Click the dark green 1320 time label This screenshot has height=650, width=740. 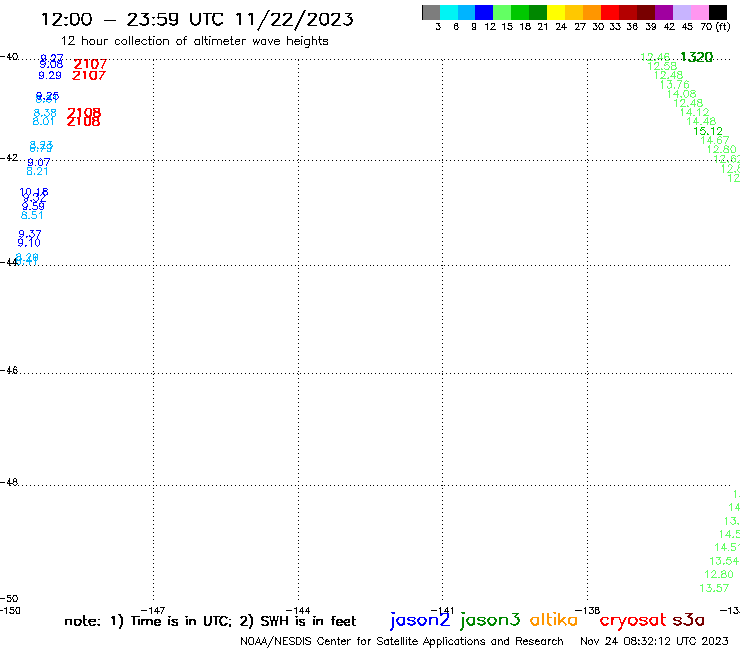point(697,57)
